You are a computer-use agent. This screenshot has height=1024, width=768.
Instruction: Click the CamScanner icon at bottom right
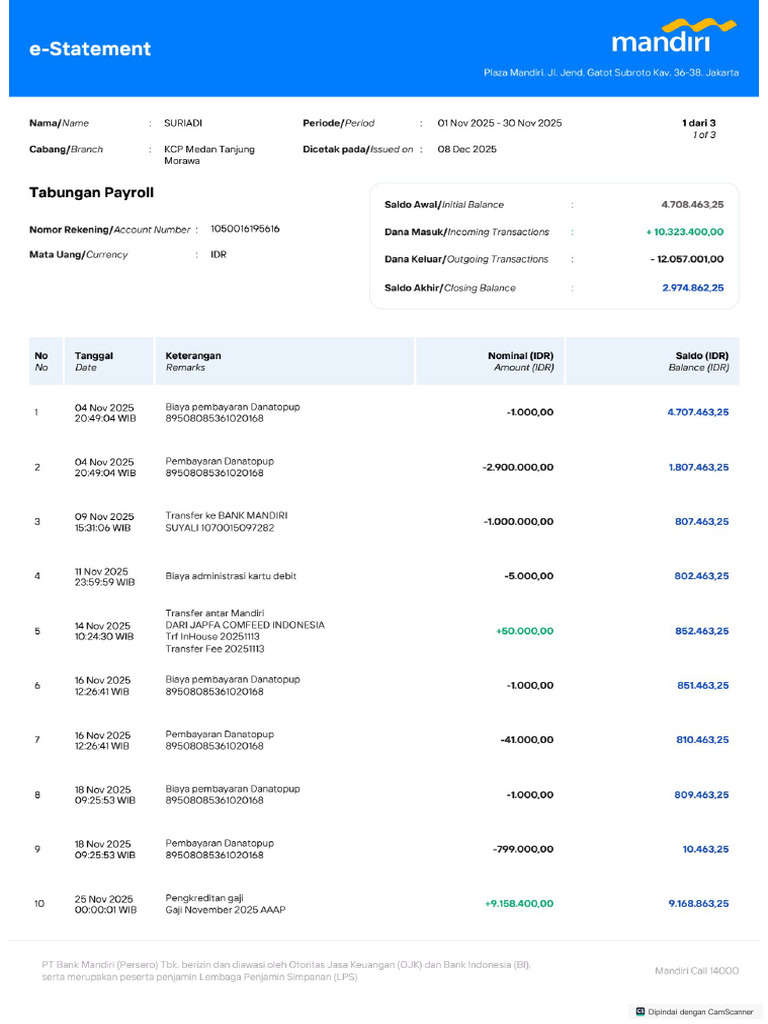click(641, 1012)
